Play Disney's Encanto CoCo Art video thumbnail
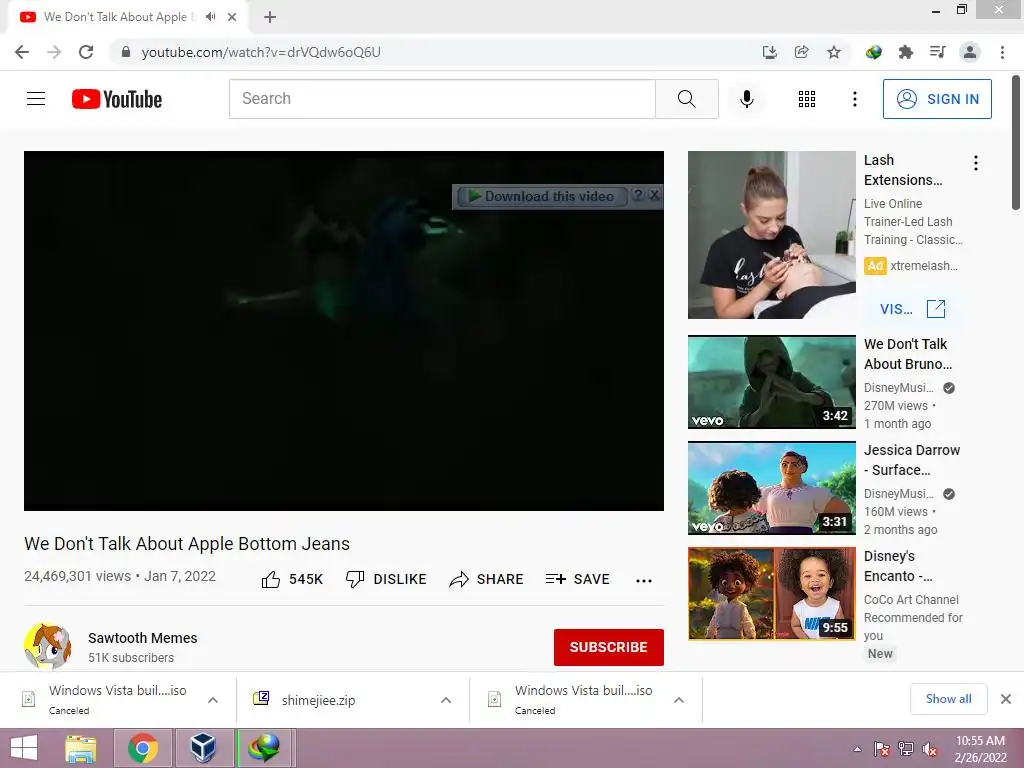This screenshot has width=1024, height=768. click(771, 594)
